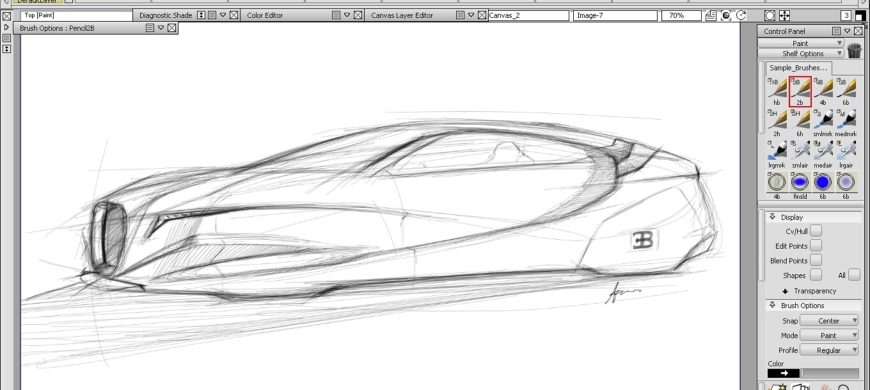Viewport: 870px width, 390px height.
Task: Toggle the Cv/Hull display checkbox
Action: coord(816,231)
